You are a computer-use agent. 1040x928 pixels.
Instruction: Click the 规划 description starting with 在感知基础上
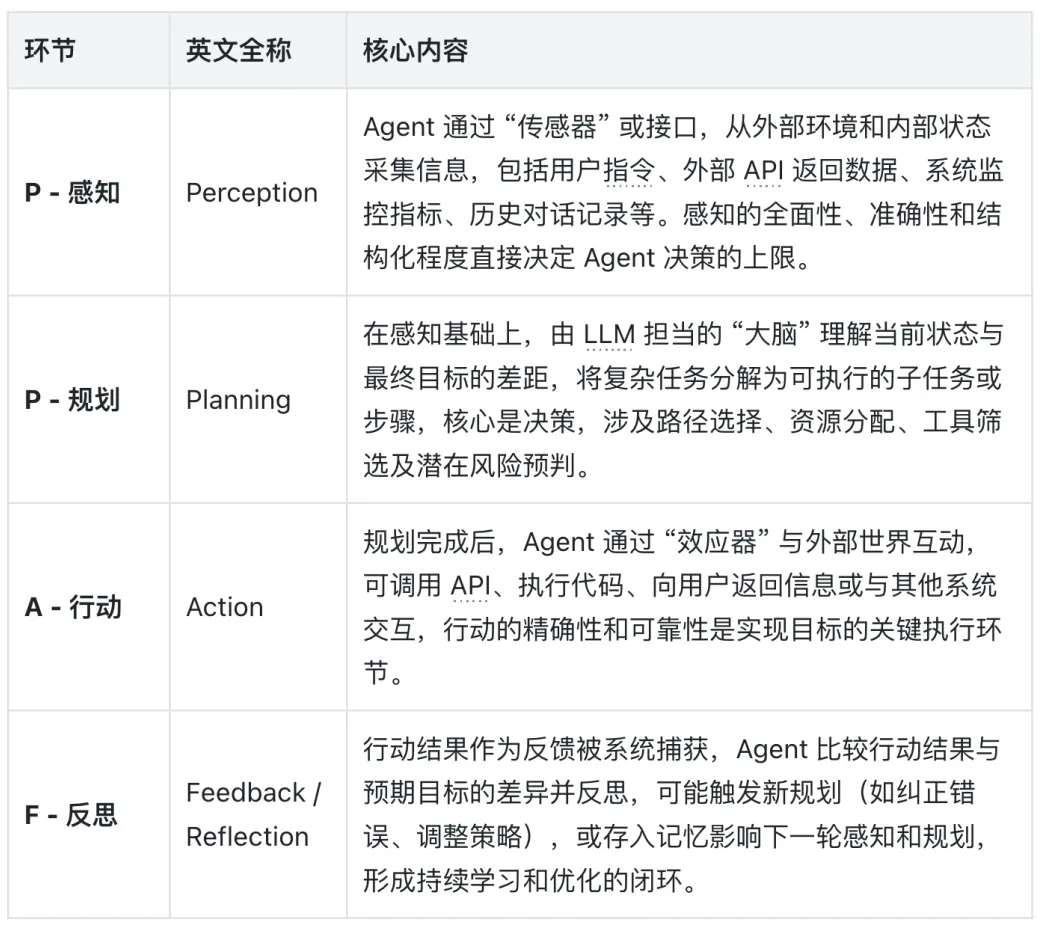click(x=682, y=400)
